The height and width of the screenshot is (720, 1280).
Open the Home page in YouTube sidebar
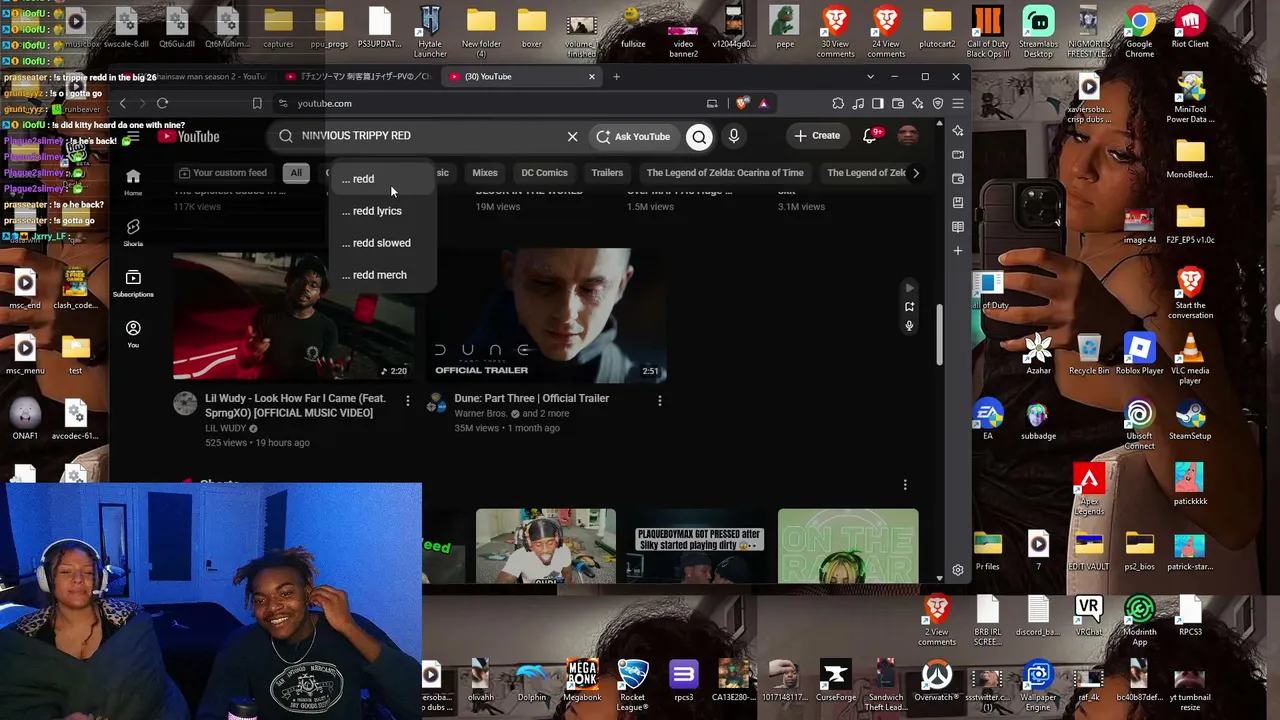tap(133, 182)
